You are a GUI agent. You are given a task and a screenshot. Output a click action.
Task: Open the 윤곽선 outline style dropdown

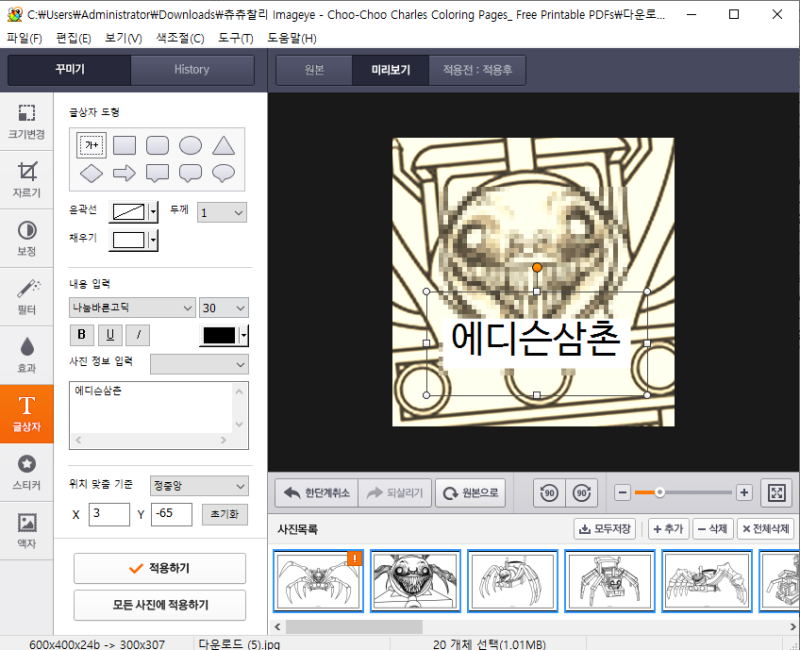pos(153,212)
